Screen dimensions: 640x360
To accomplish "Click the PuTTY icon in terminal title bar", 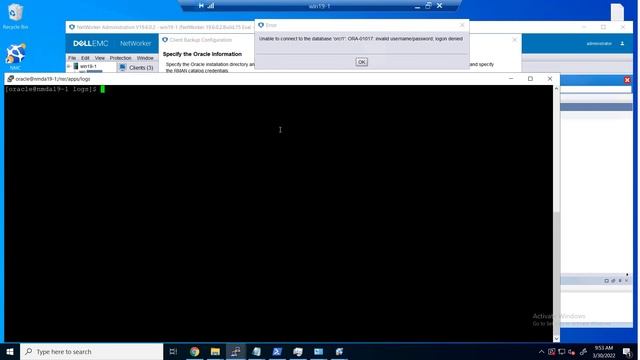I will coord(10,79).
